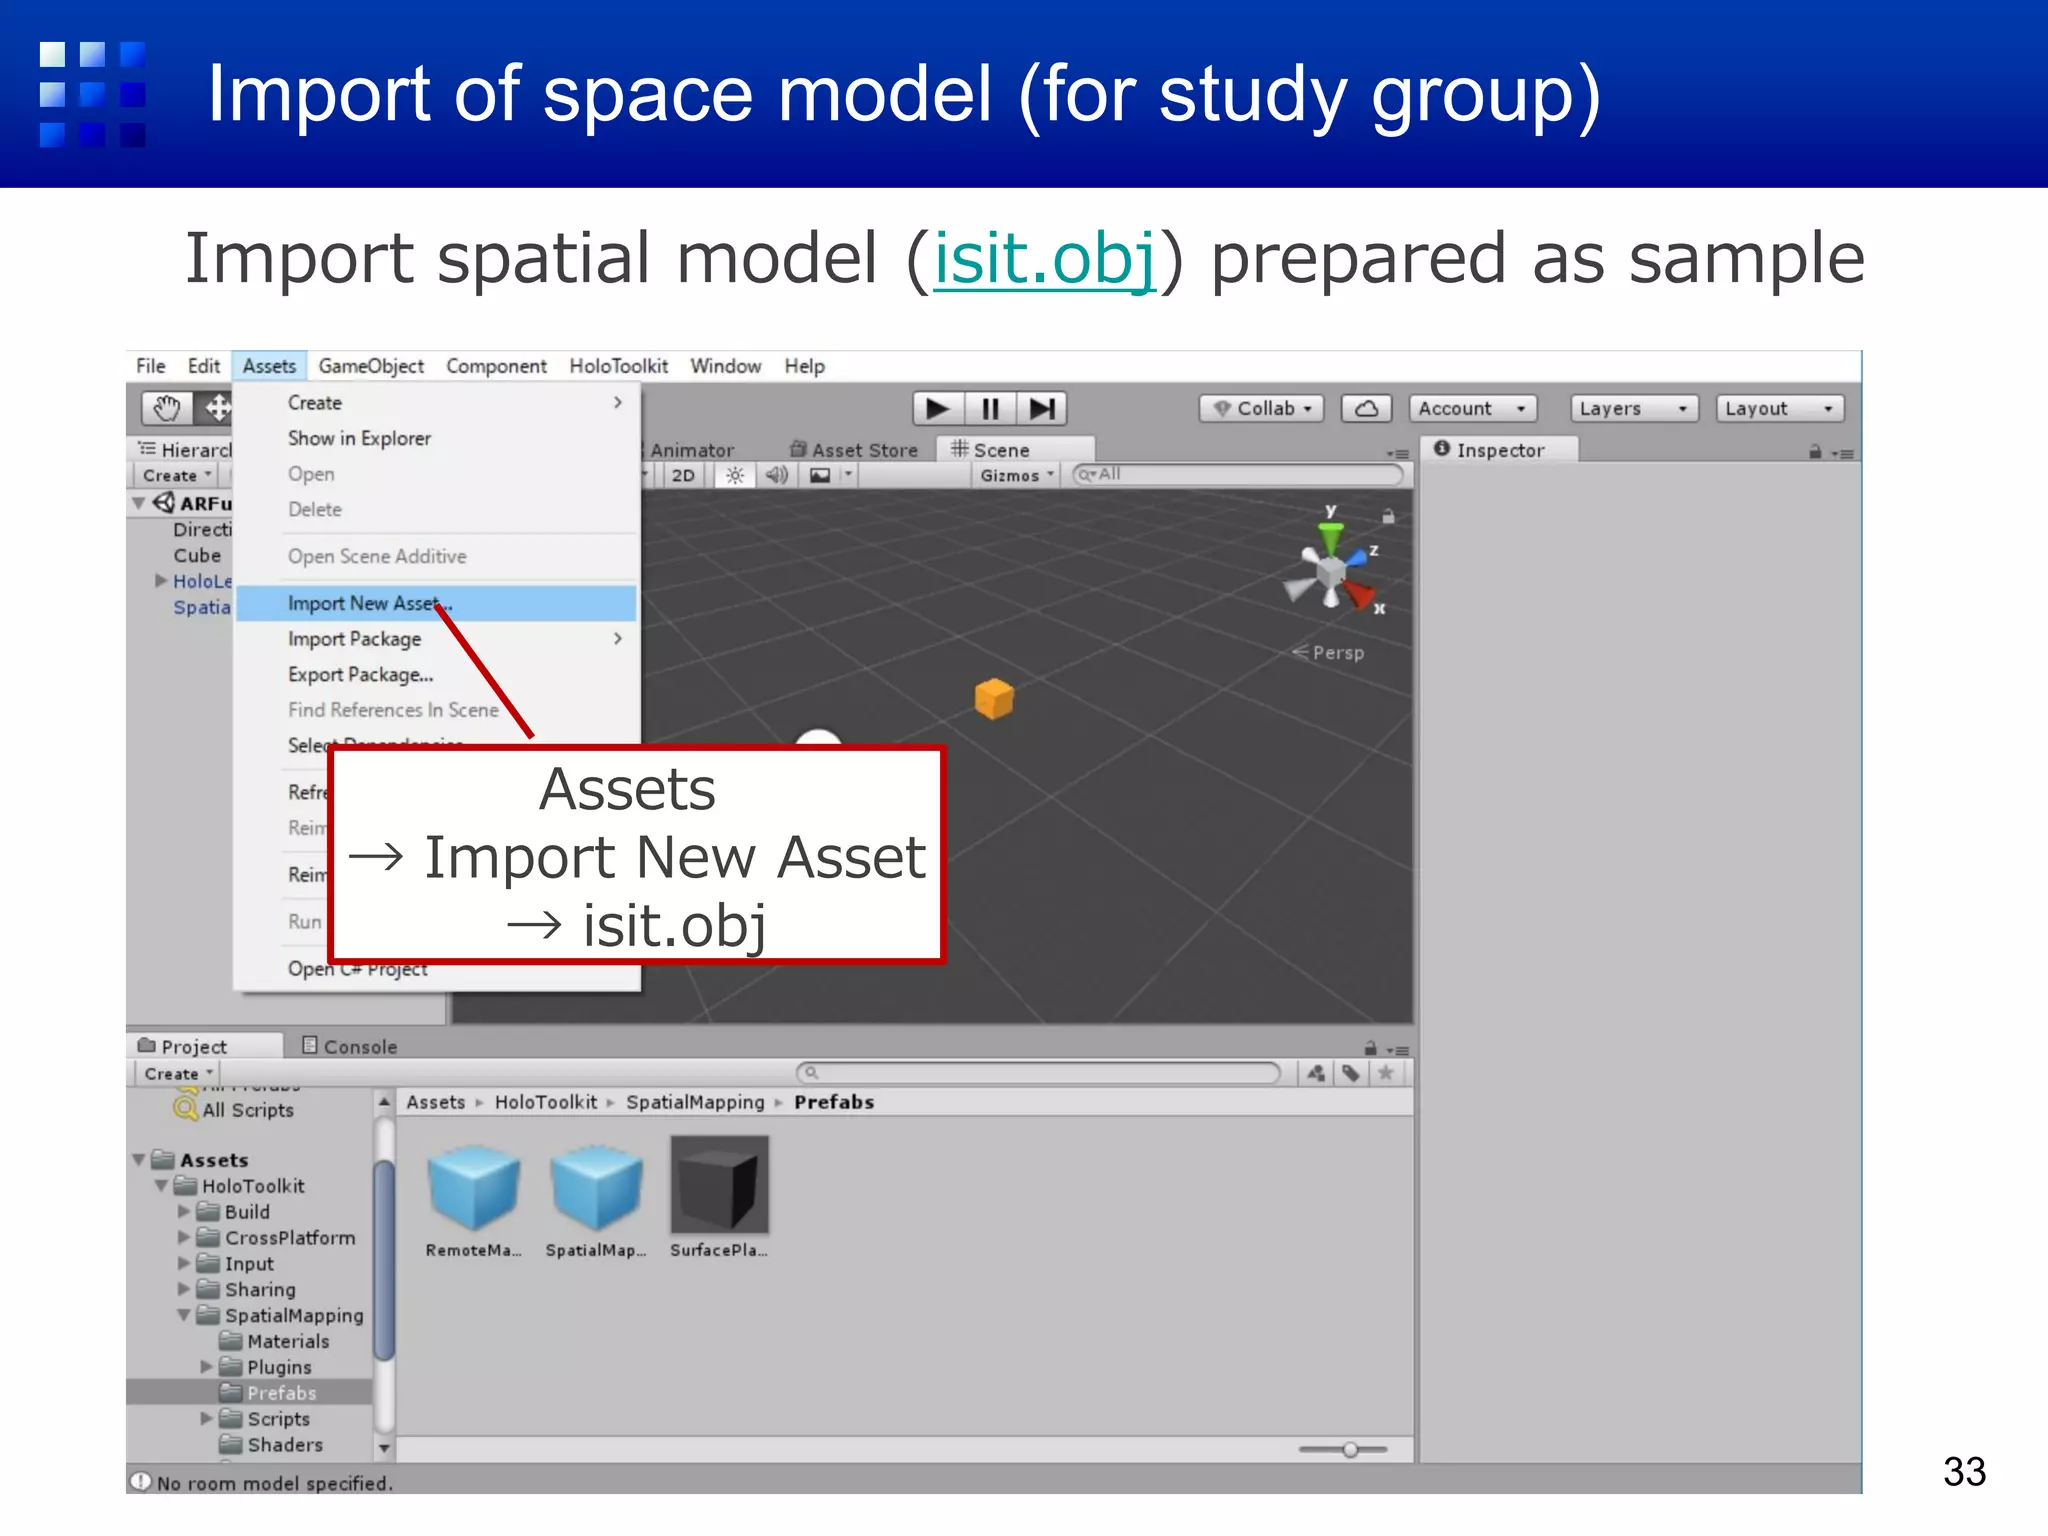Toggle the Project panel lock icon

point(1370,1048)
